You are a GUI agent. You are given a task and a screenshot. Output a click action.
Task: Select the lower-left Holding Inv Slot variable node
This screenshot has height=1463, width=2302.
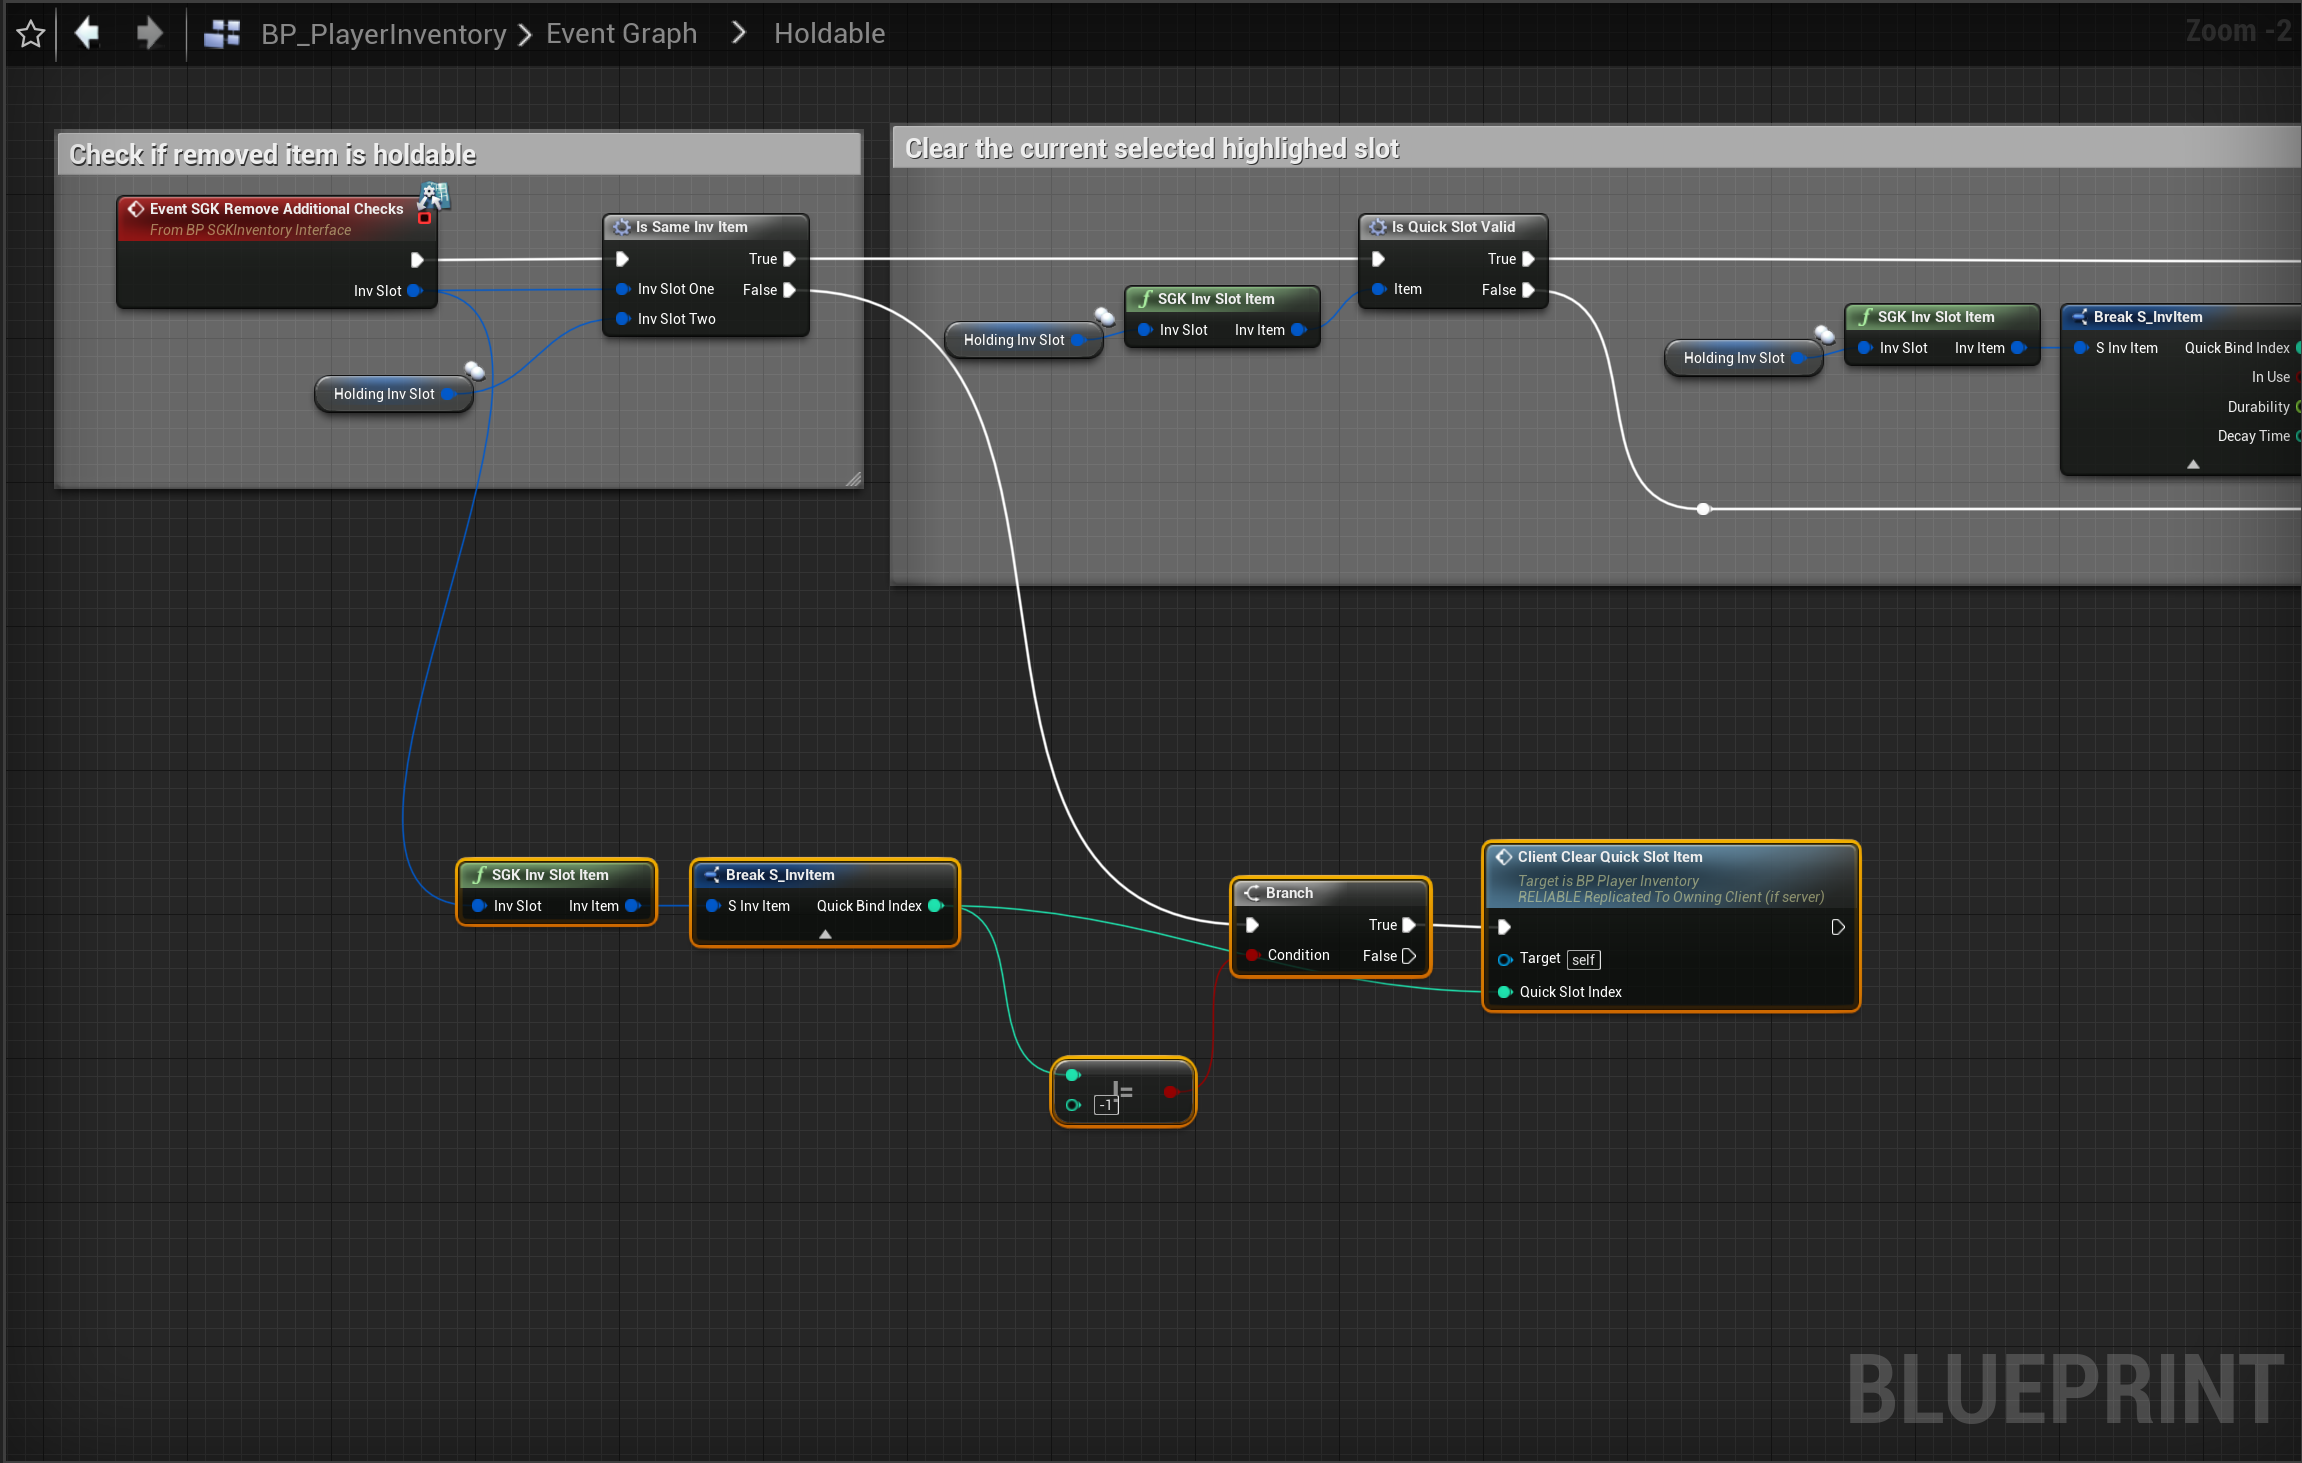pos(384,394)
